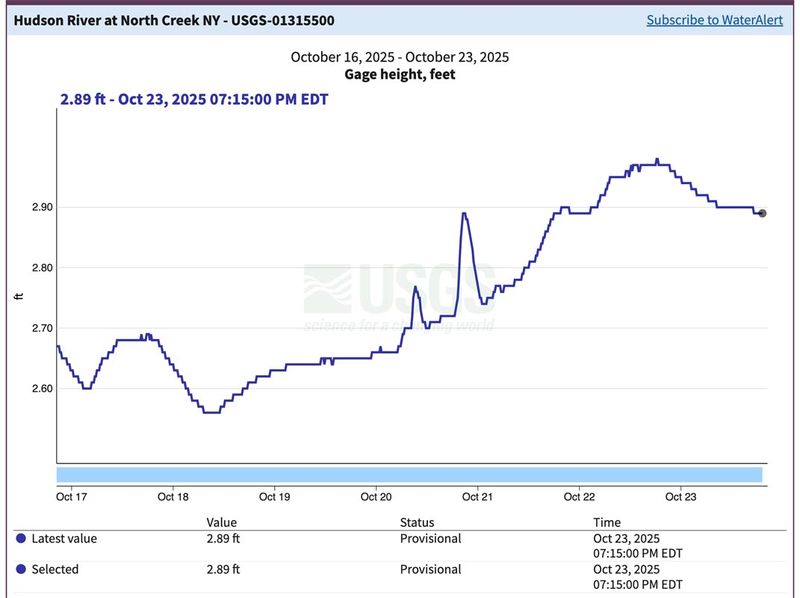Click the highest peak of the line after Oct 22

pos(657,159)
